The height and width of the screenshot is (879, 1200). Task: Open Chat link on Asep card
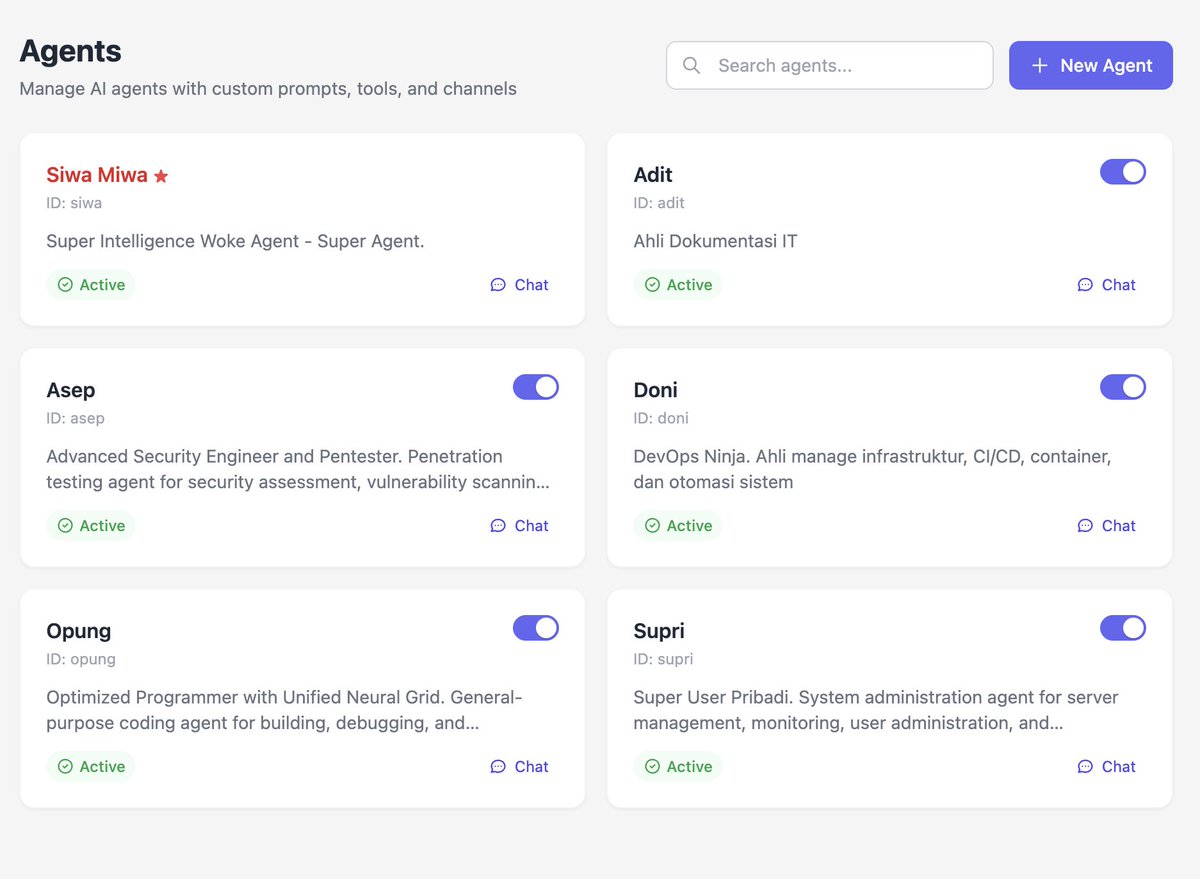pyautogui.click(x=519, y=526)
